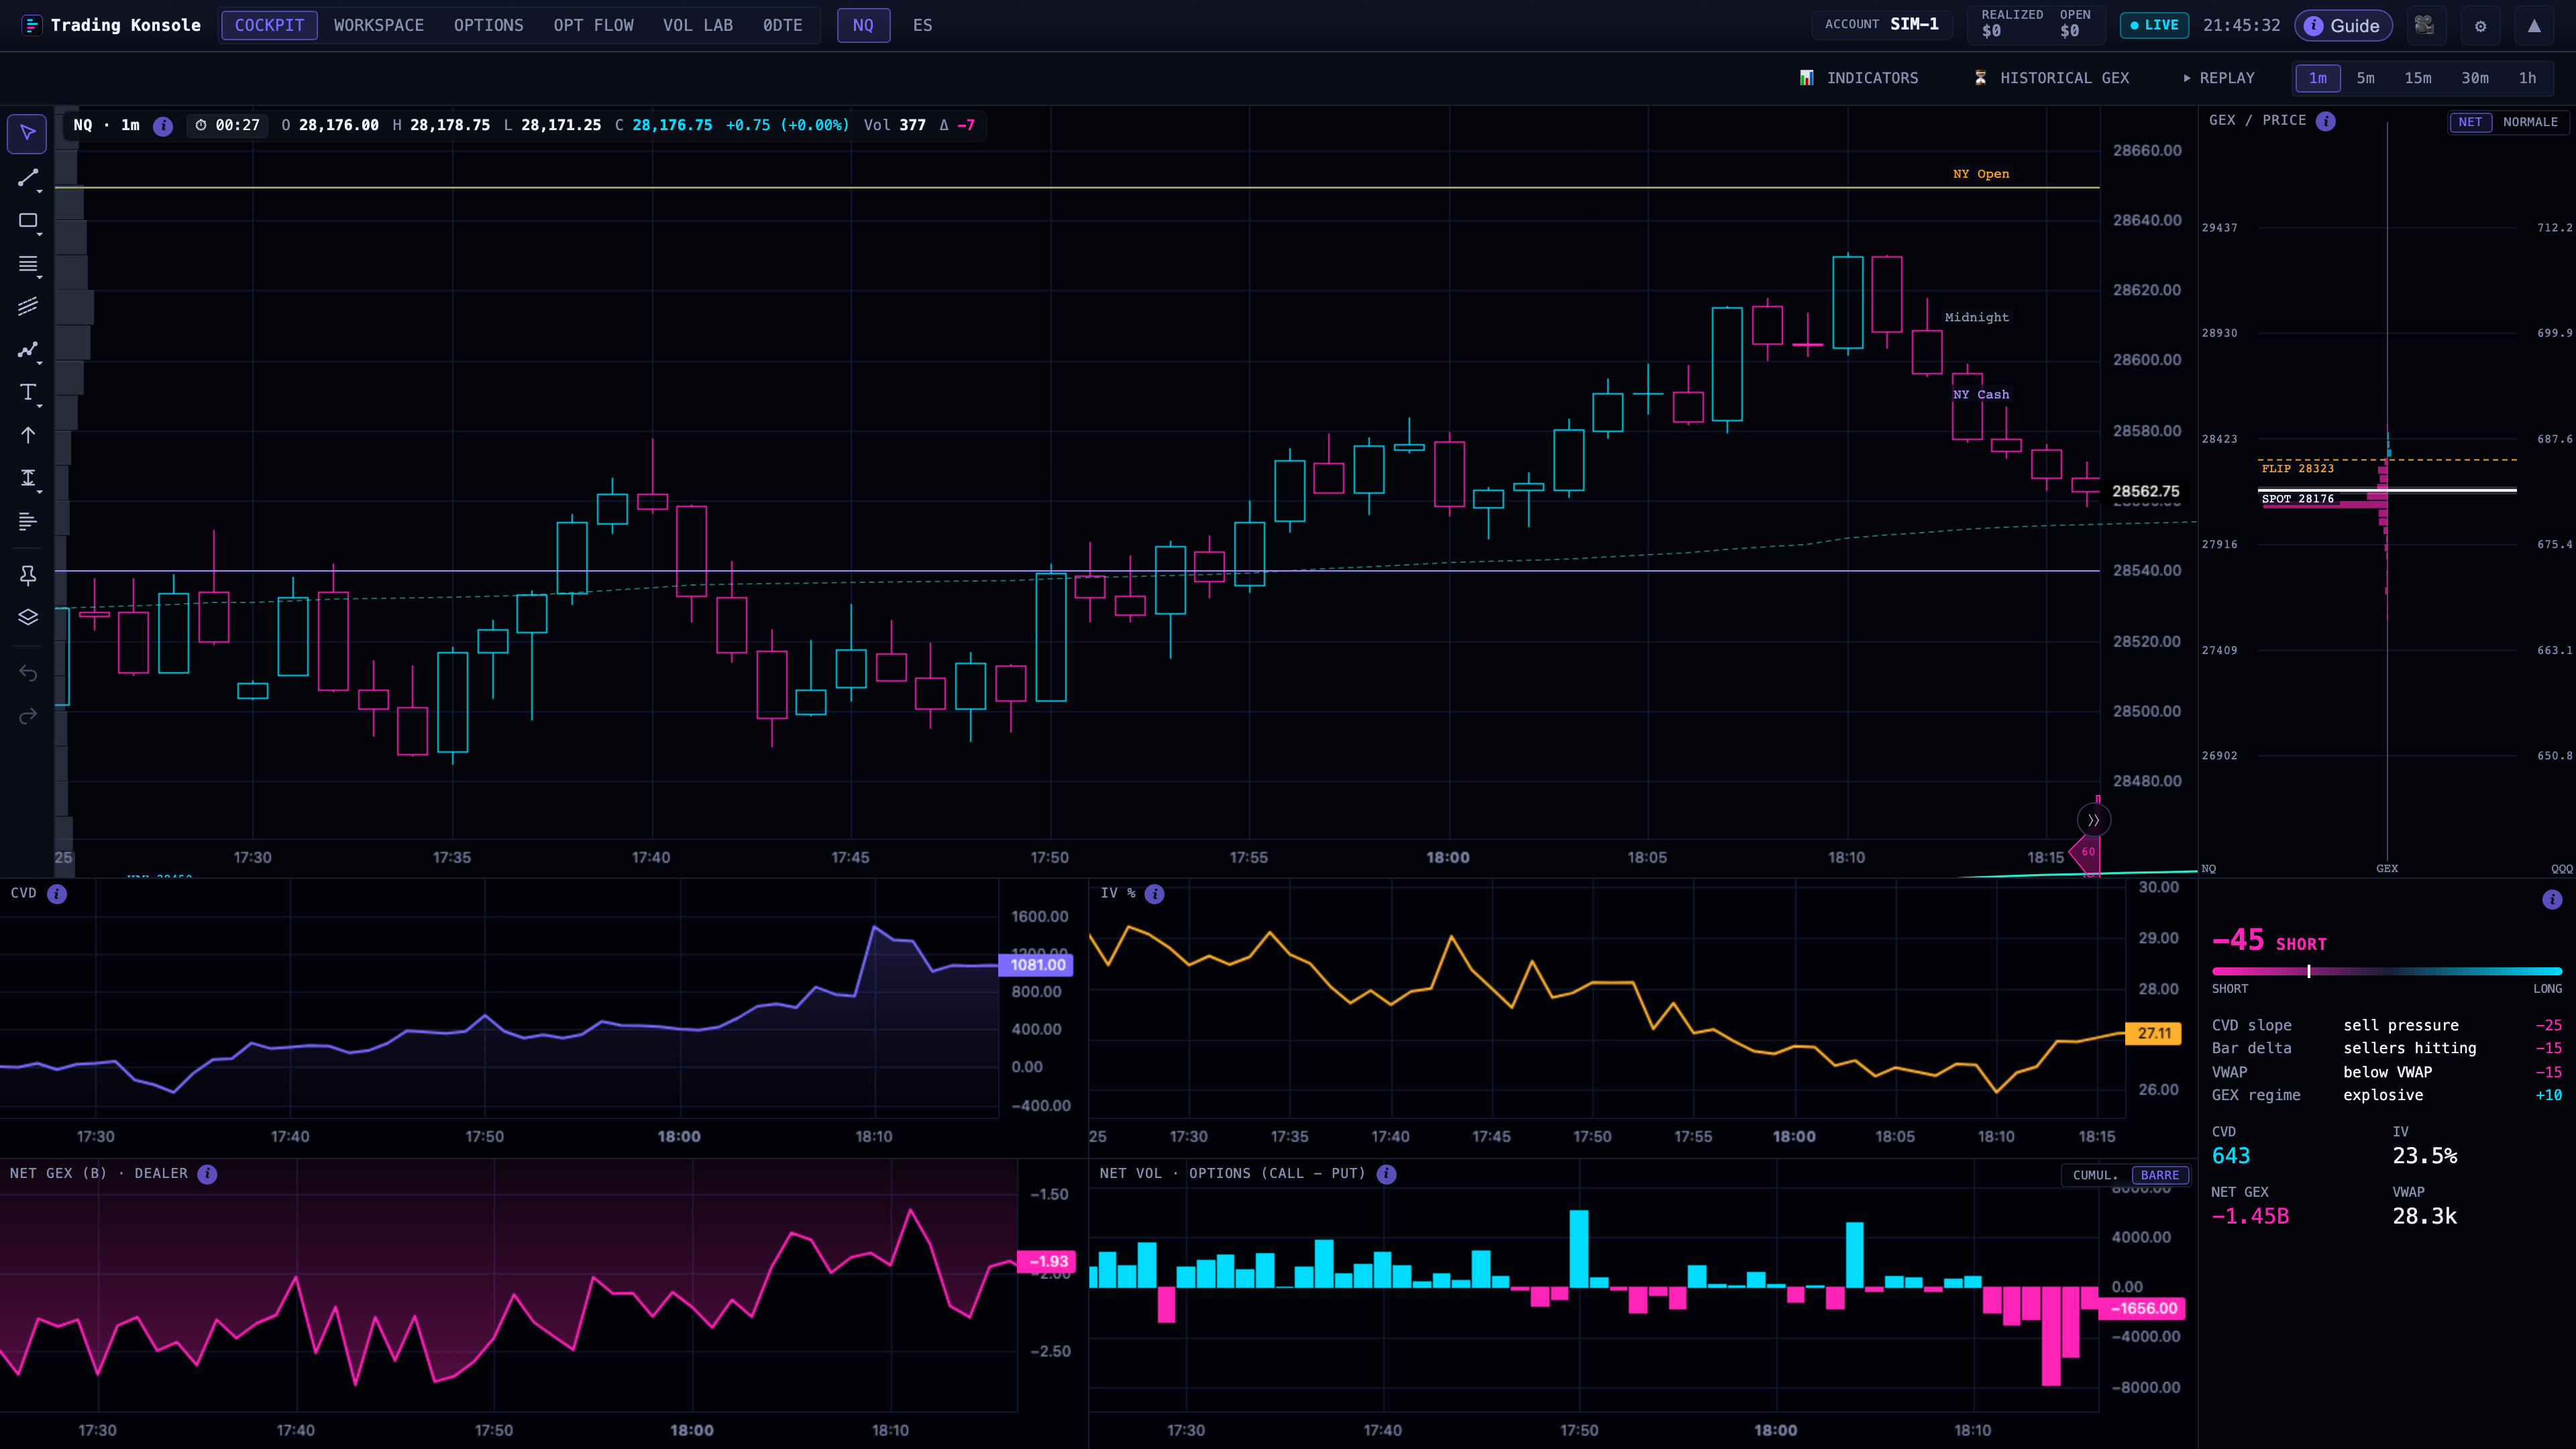Click the SHORT/LONG sentiment slider bar
Screen dimensions: 2576x1449
click(2386, 971)
